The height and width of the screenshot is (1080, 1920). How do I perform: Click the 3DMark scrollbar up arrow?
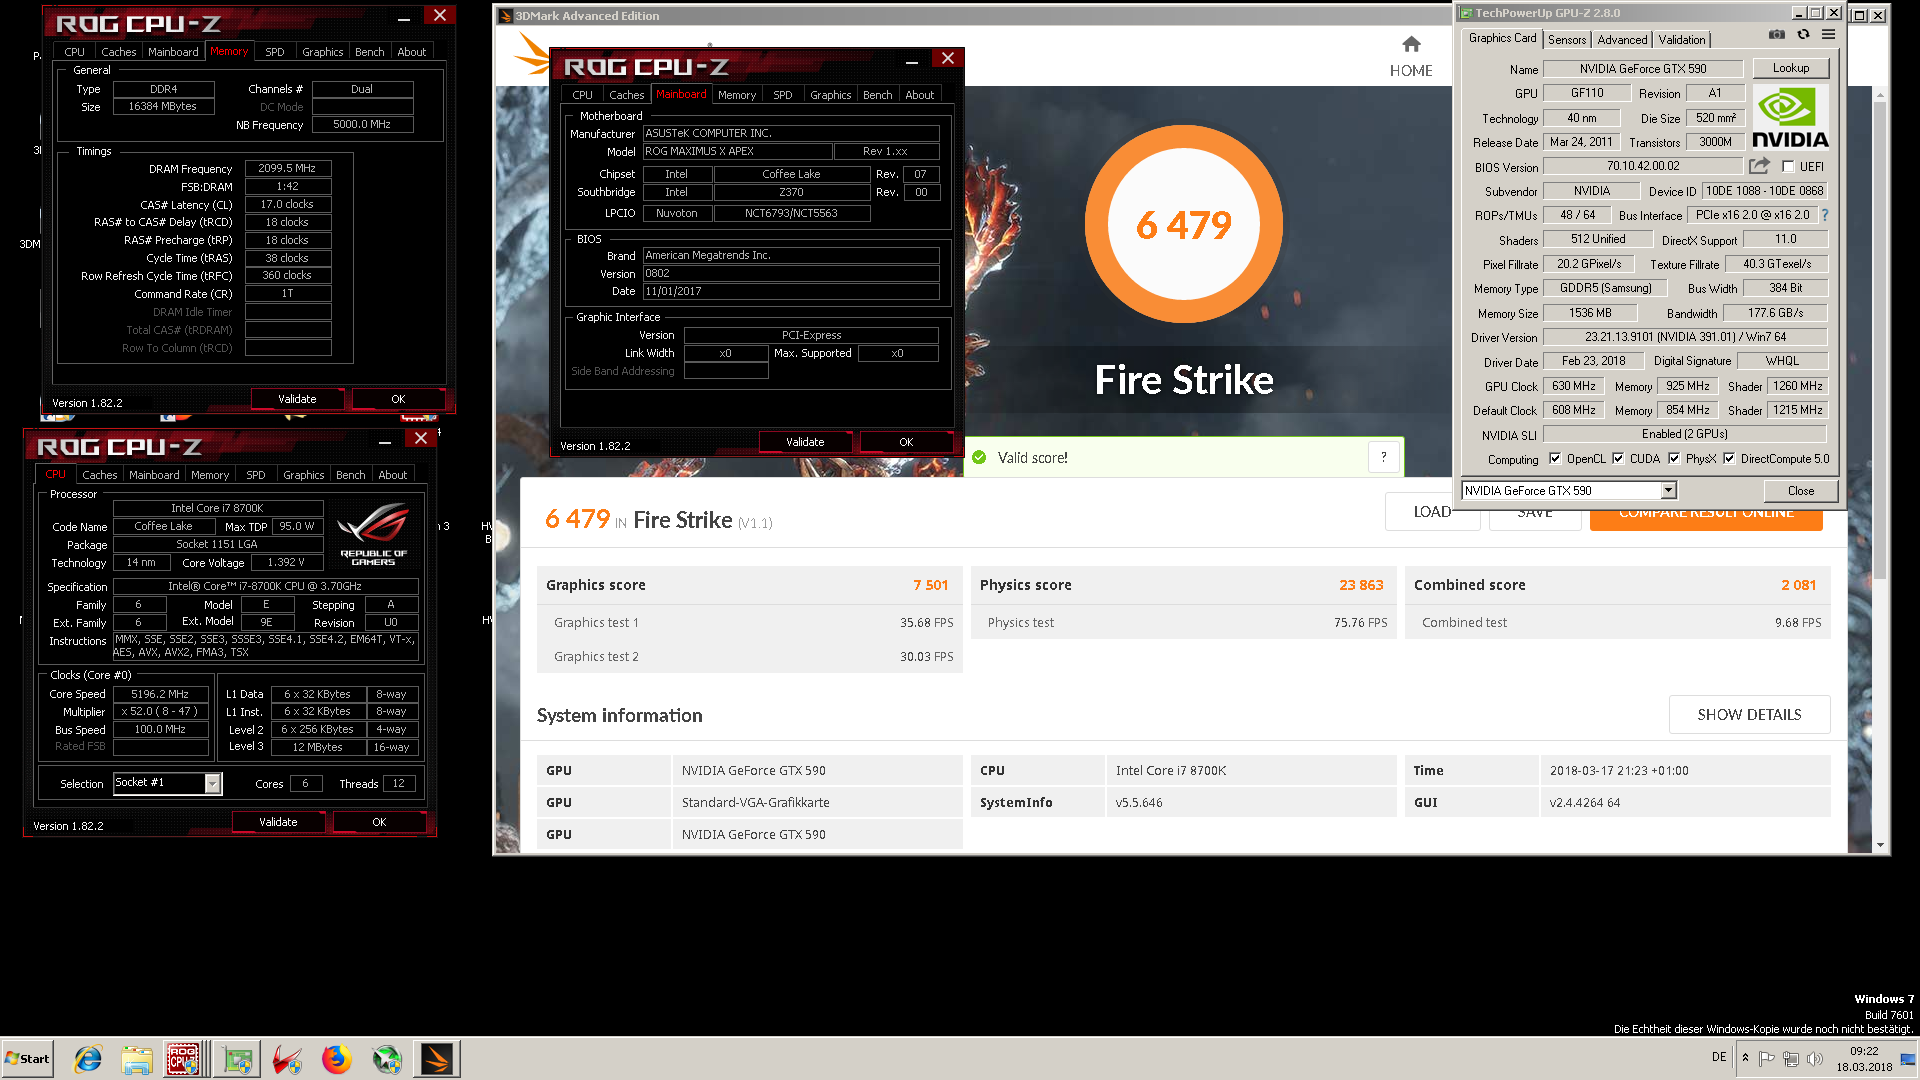coord(1880,95)
